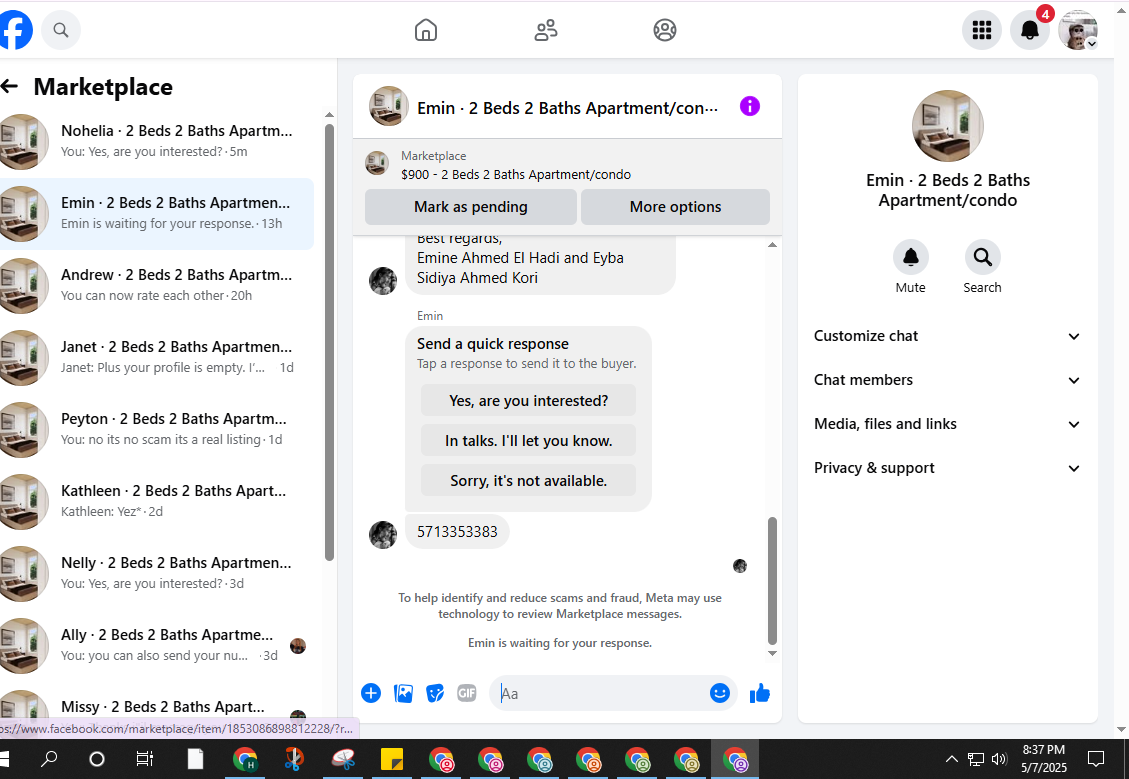Viewport: 1129px width, 779px height.
Task: Choose a GIF icon
Action: point(467,693)
